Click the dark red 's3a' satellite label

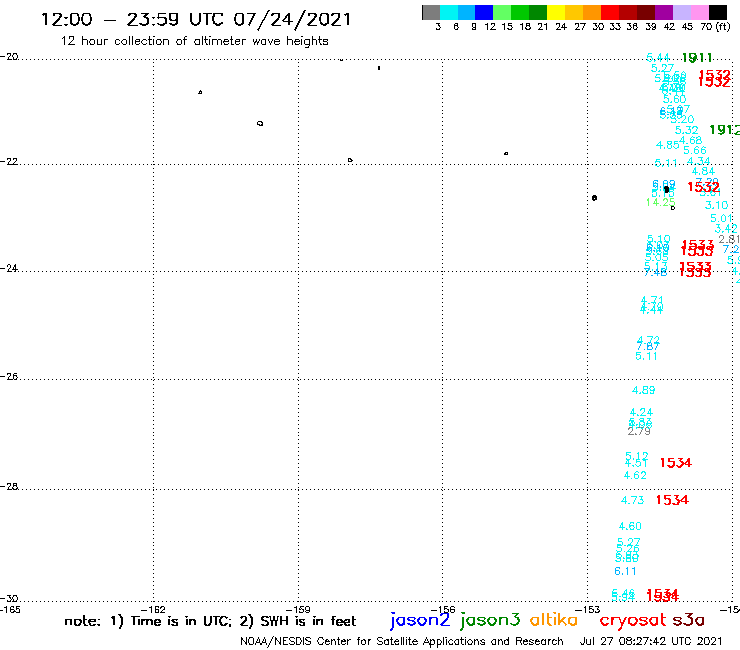coord(689,620)
